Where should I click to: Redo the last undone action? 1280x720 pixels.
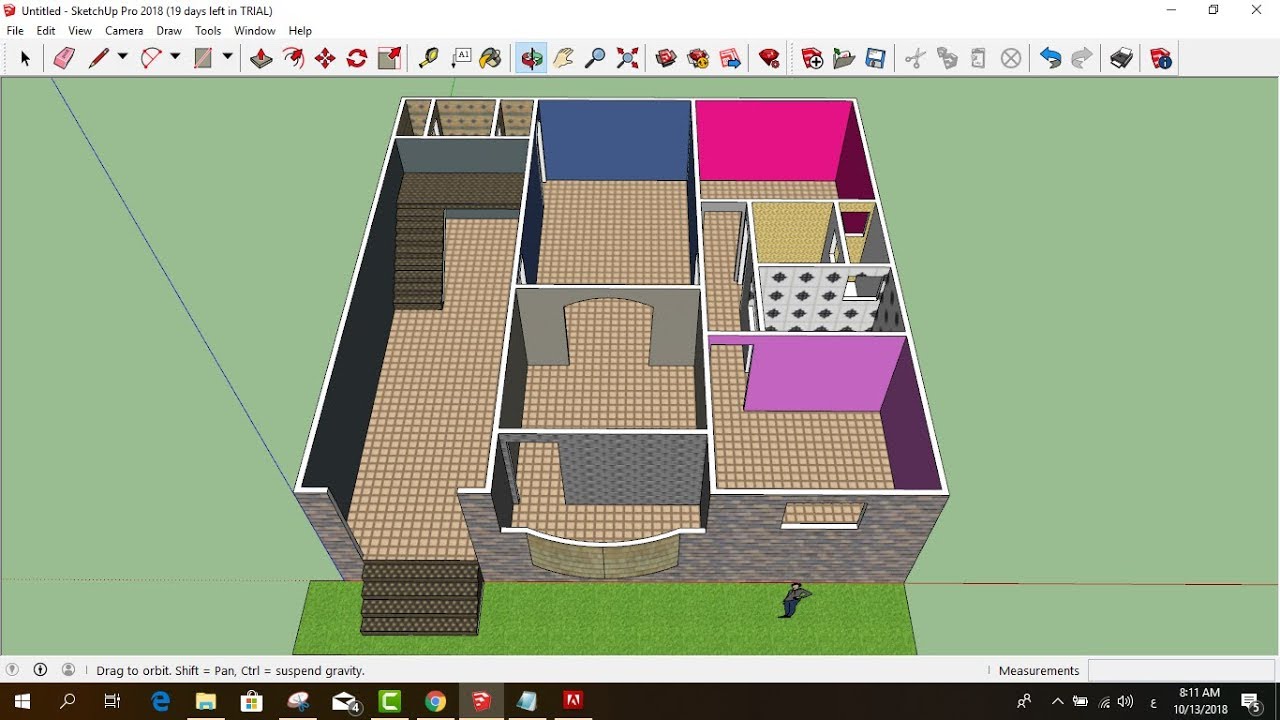[x=1082, y=59]
